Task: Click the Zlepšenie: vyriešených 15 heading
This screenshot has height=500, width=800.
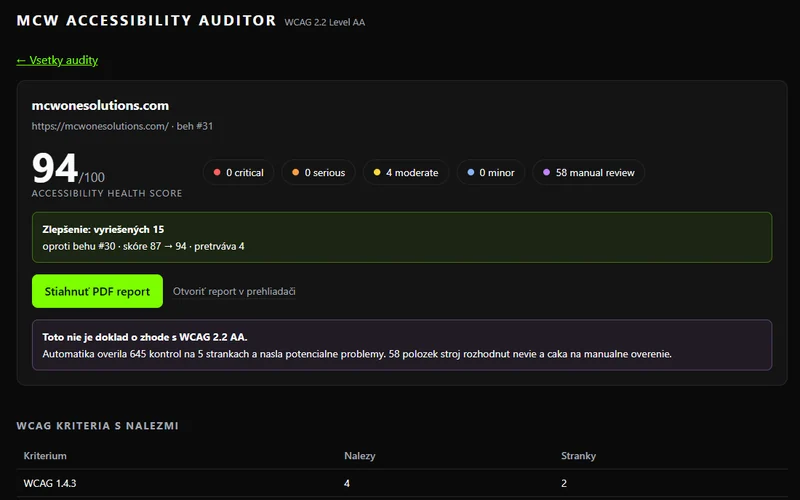Action: click(x=103, y=230)
